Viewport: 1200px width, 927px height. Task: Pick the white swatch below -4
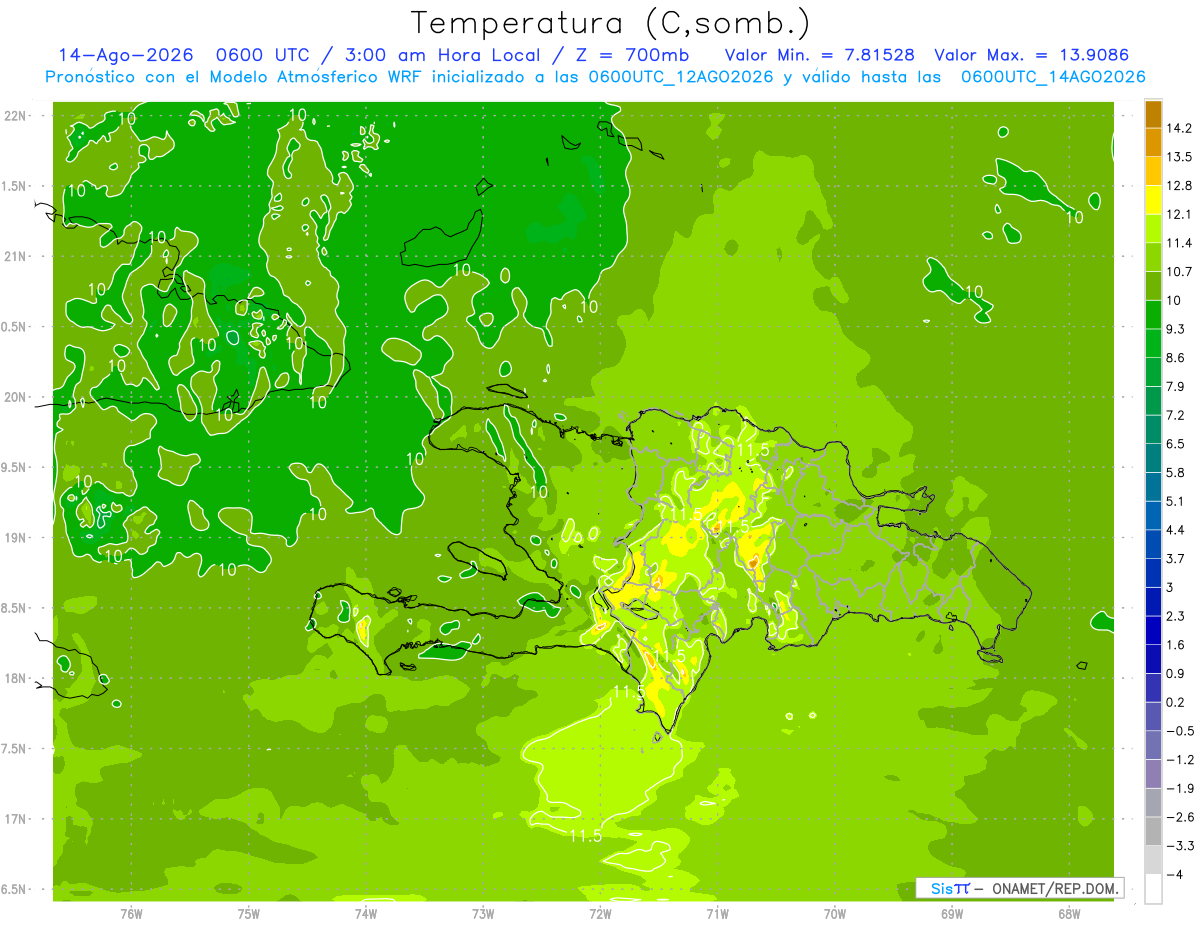point(1152,888)
